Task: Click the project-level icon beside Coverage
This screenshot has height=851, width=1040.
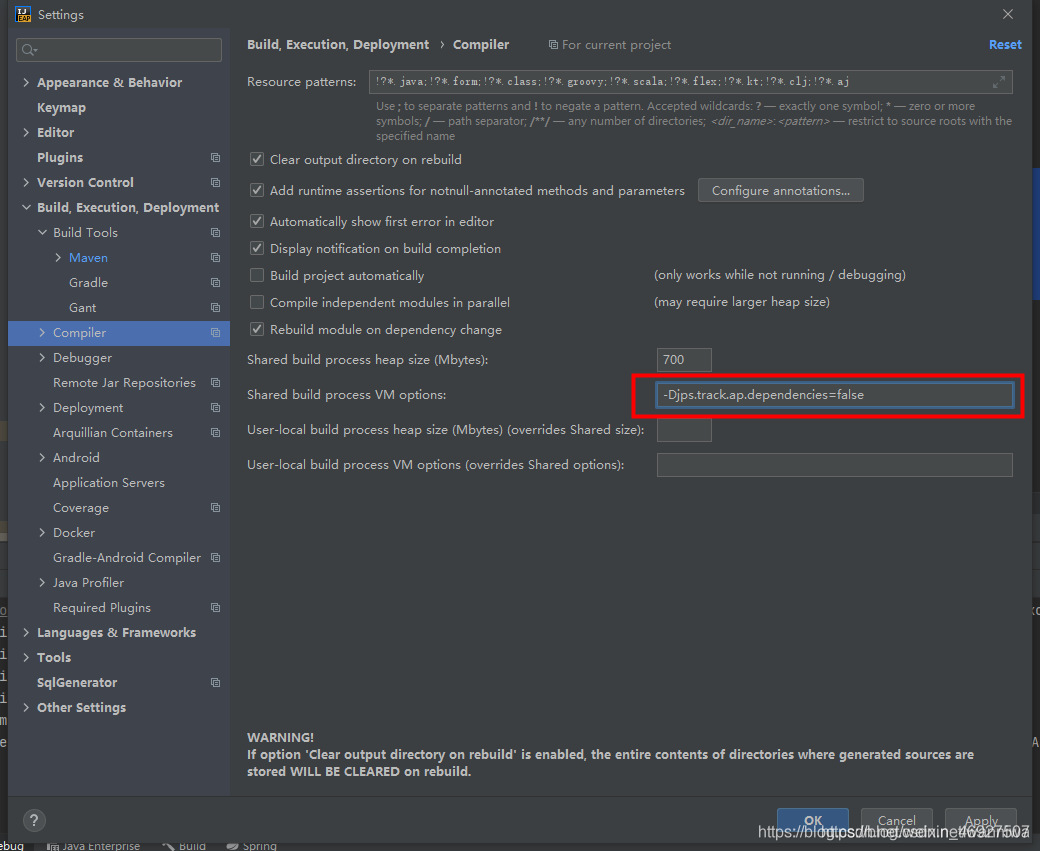Action: (216, 507)
